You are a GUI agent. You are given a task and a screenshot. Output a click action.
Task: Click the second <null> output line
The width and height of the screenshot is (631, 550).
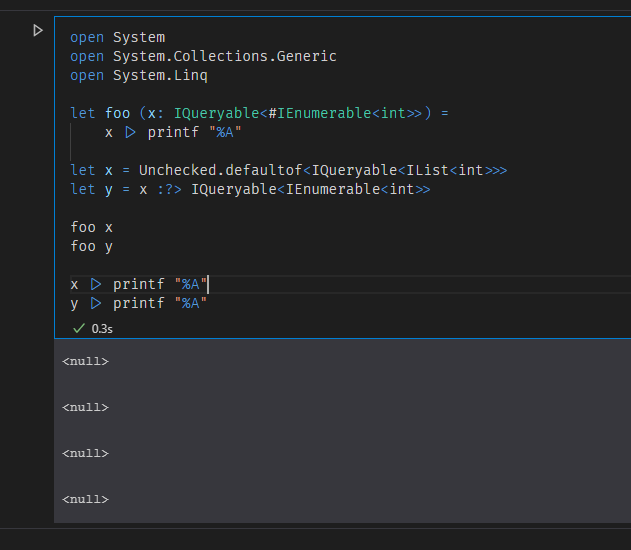(85, 407)
